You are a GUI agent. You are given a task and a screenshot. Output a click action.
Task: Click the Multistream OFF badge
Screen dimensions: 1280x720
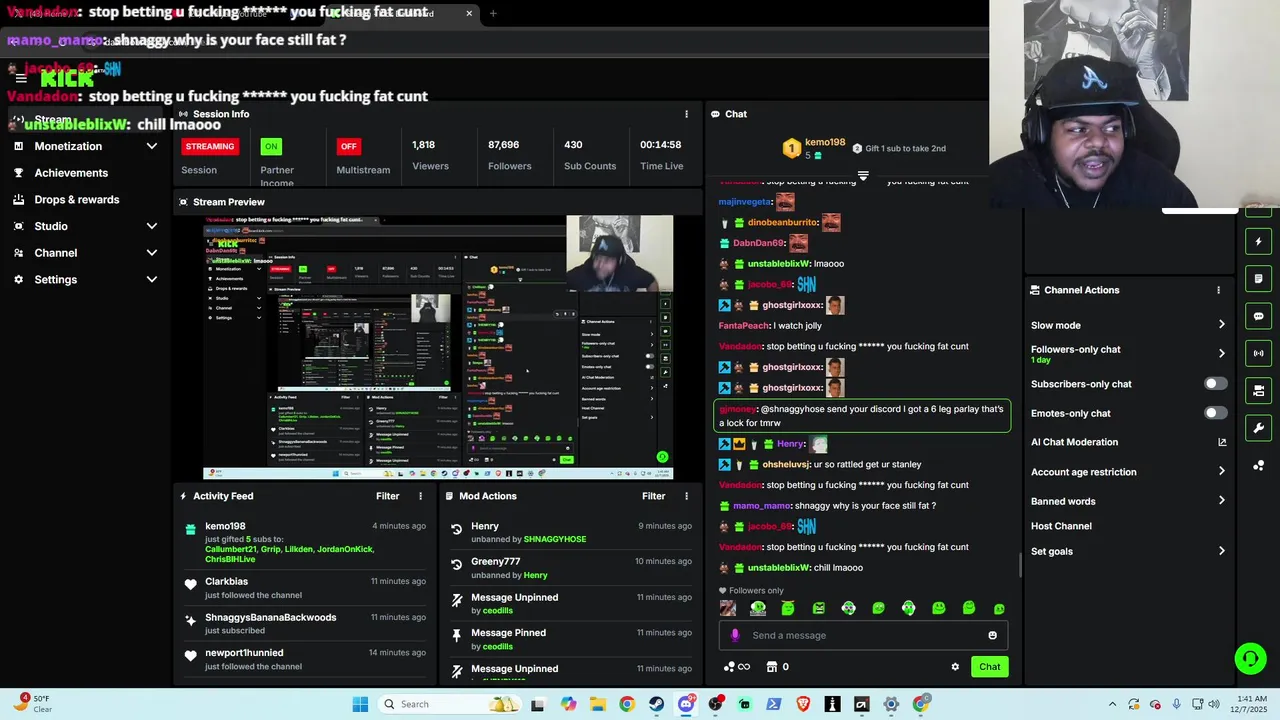click(x=348, y=146)
